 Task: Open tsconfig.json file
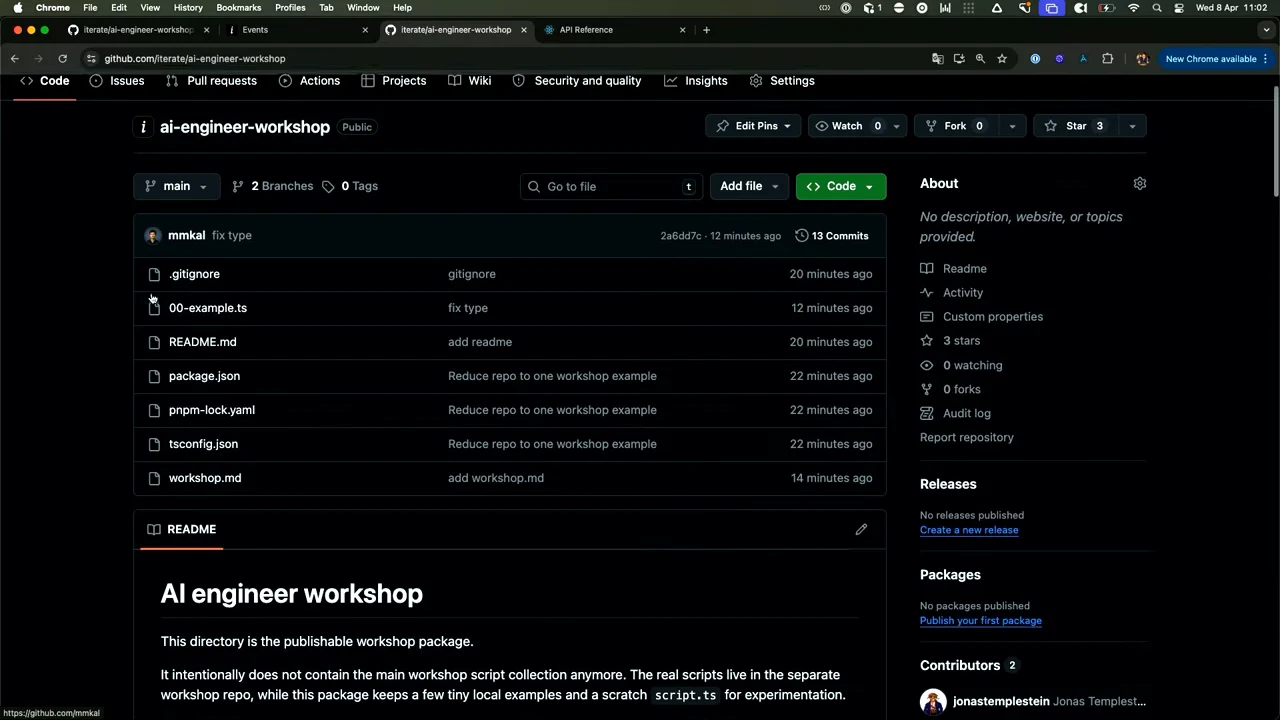click(203, 444)
